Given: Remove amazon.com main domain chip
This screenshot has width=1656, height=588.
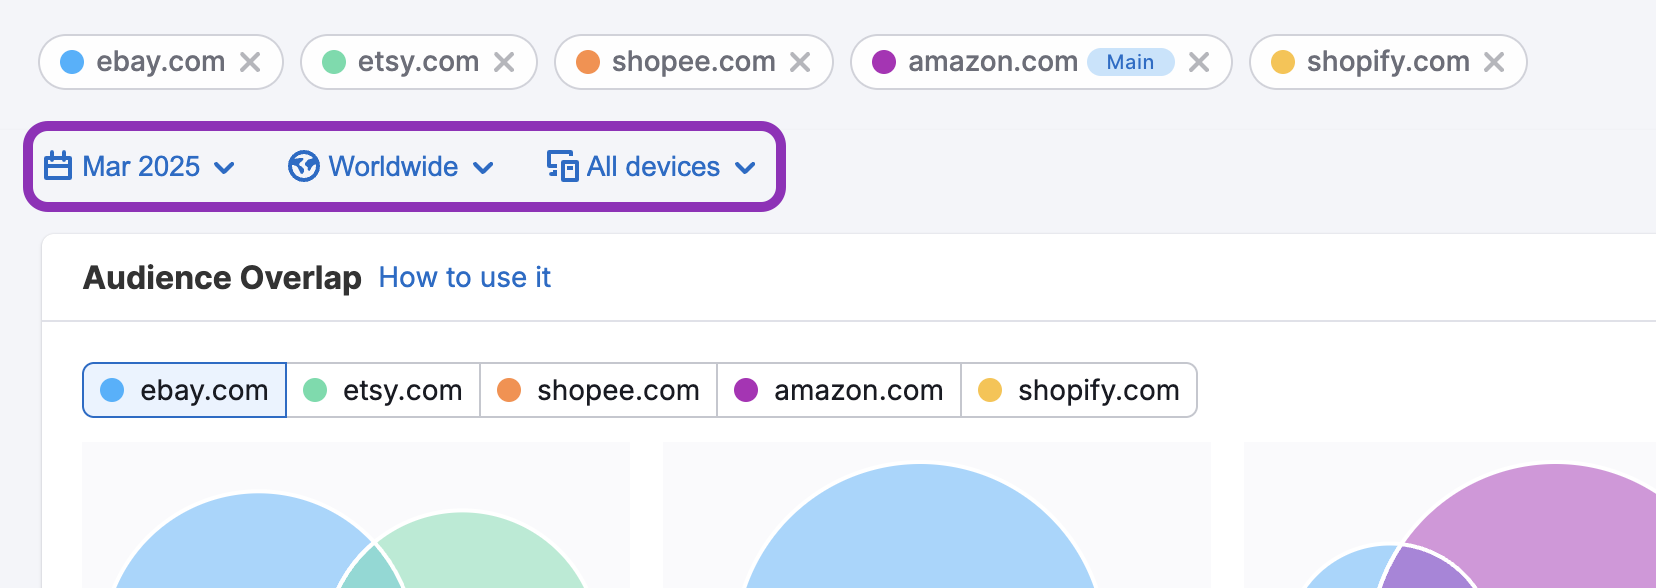Looking at the screenshot, I should [1199, 62].
